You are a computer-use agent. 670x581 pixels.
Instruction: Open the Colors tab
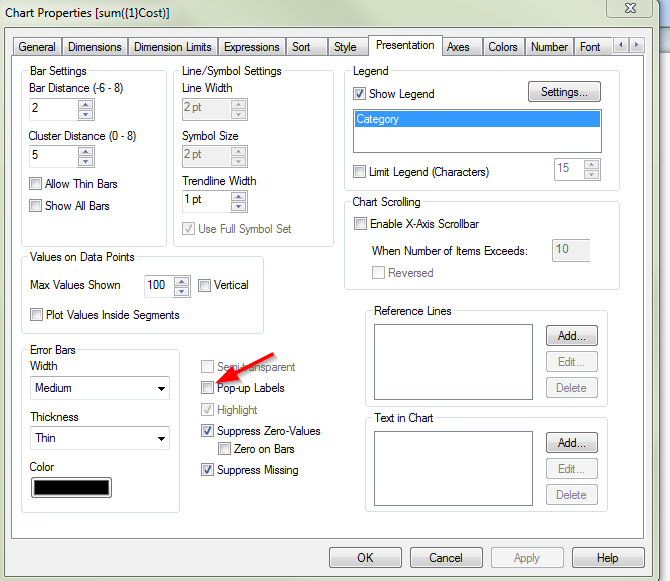(x=503, y=47)
